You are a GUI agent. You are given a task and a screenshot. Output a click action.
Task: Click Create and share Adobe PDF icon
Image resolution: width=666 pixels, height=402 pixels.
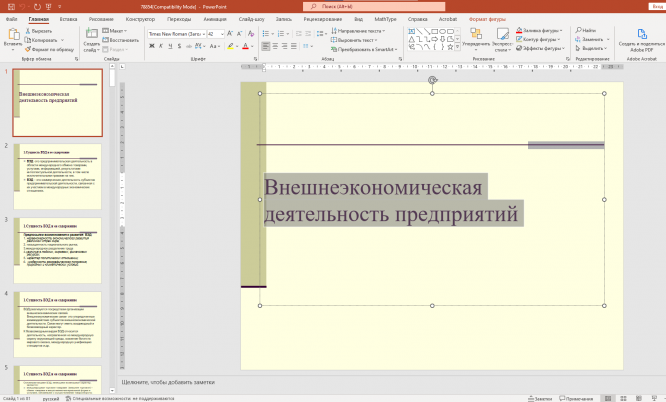[640, 35]
